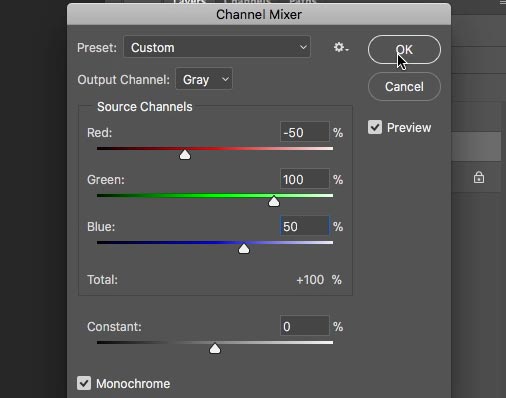Select the Green slider handle
The width and height of the screenshot is (506, 398).
(x=274, y=201)
